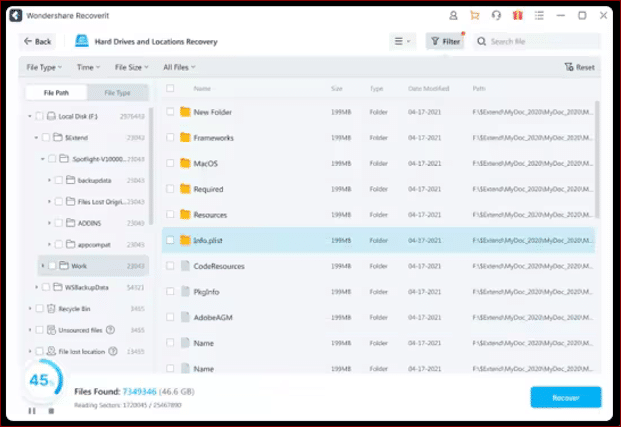Sort by the Type column header

point(376,88)
